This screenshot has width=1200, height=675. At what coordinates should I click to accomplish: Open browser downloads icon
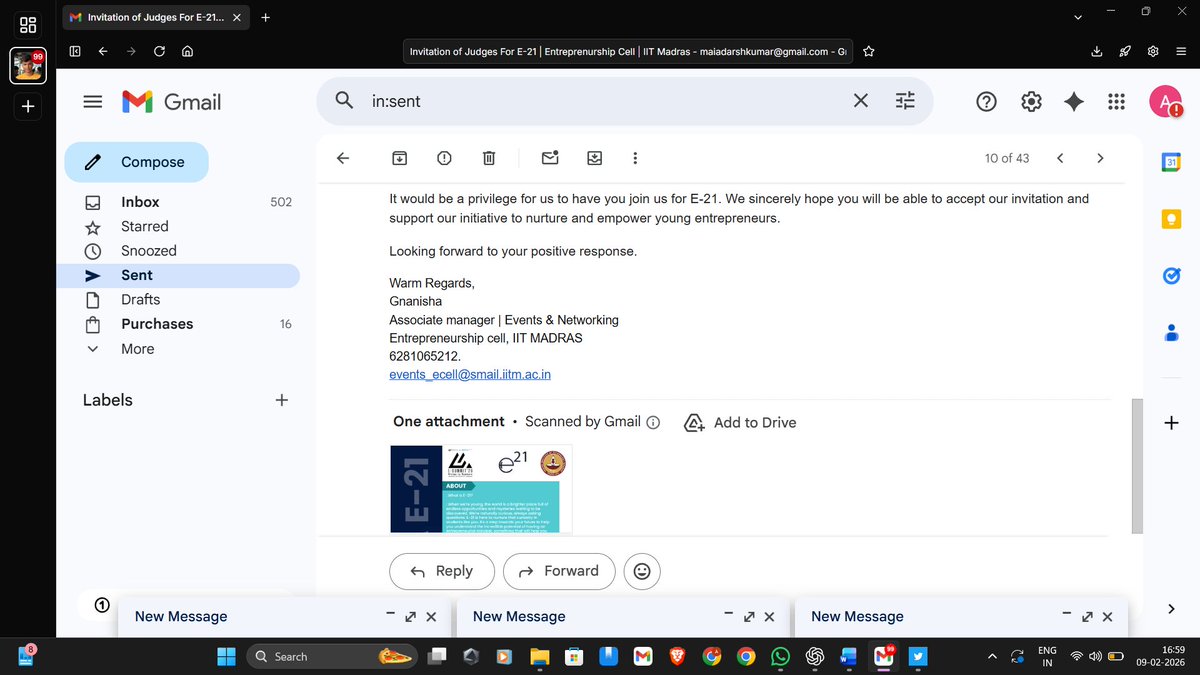1096,51
